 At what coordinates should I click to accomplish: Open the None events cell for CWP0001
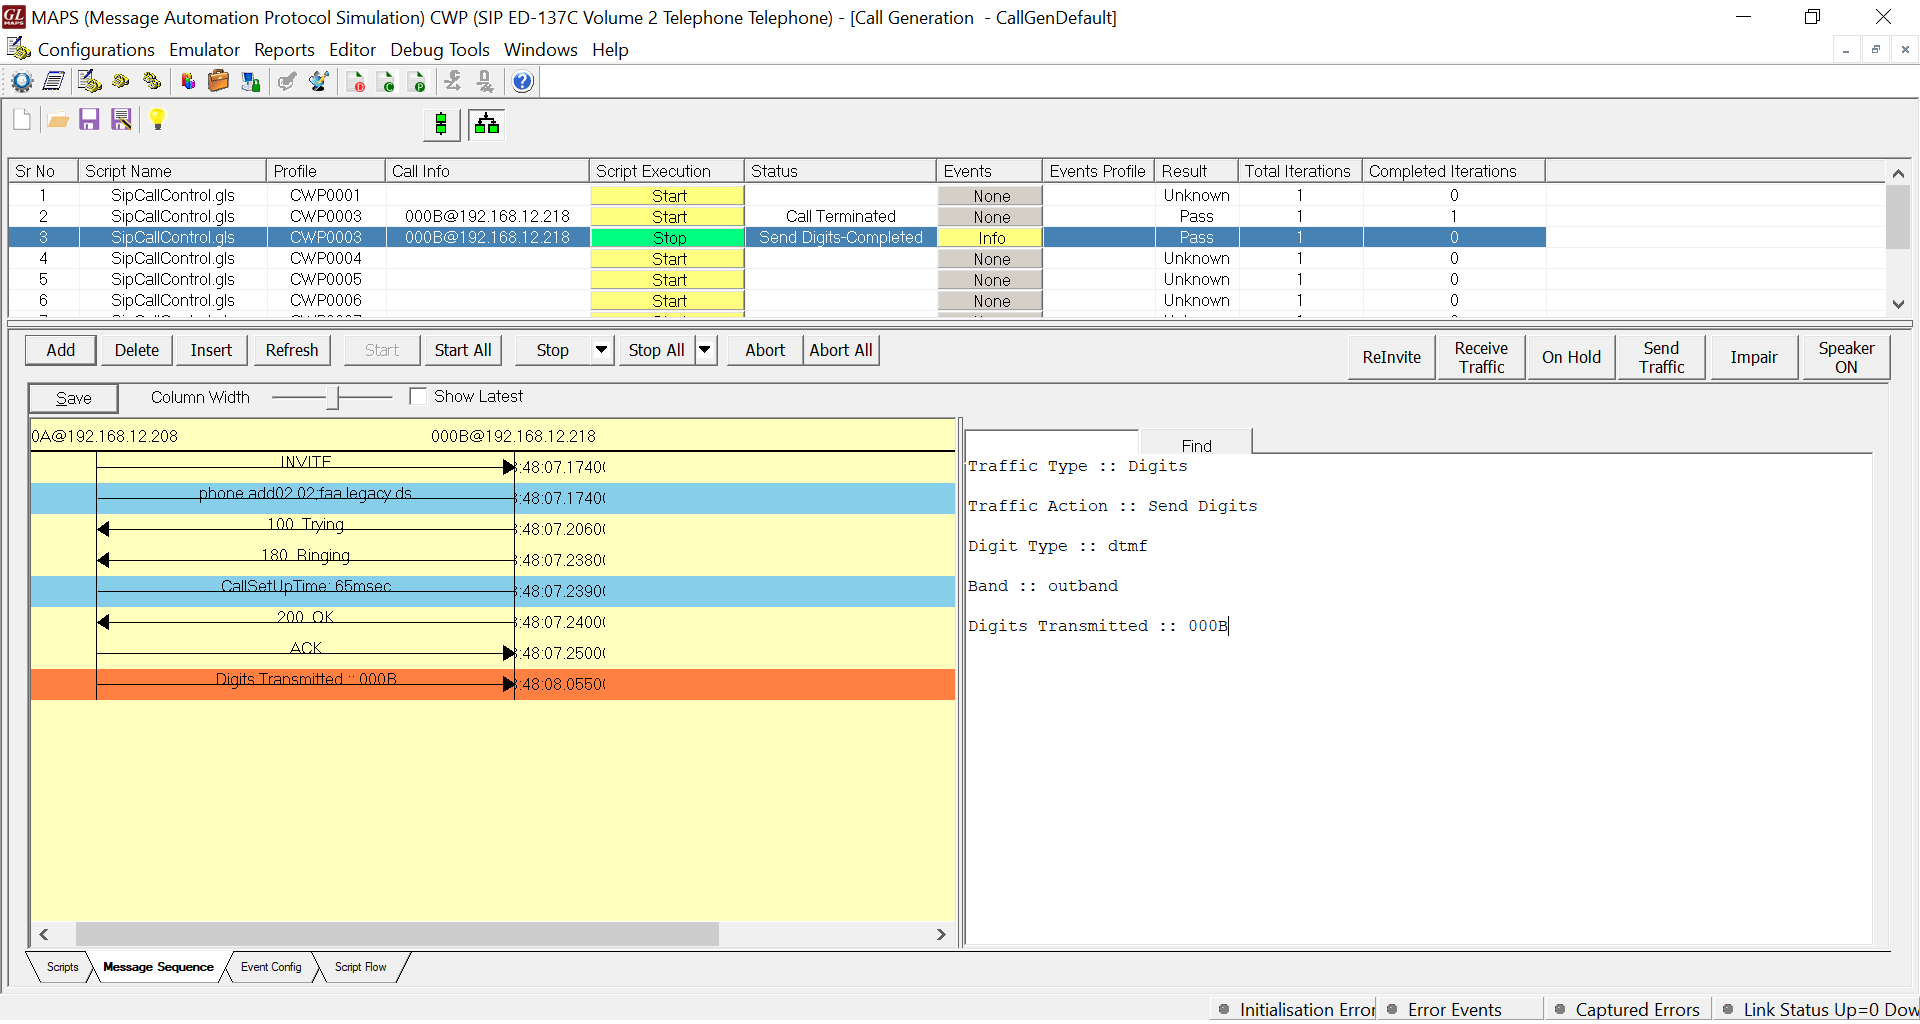[991, 196]
